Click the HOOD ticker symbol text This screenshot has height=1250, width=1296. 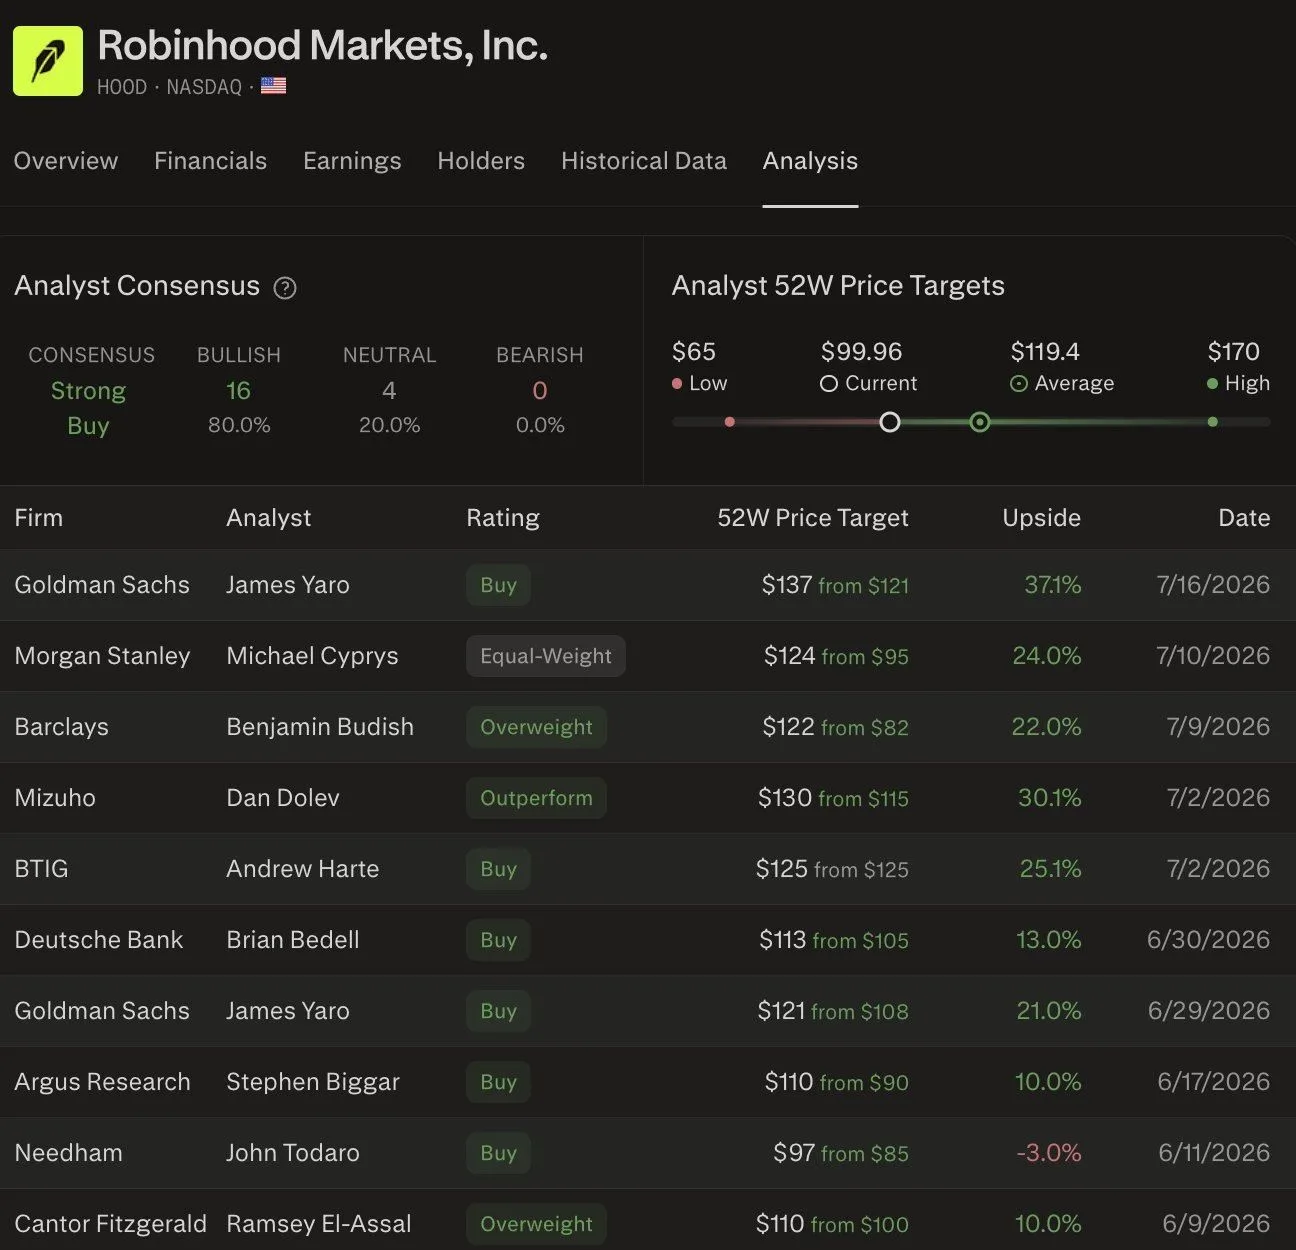click(122, 87)
